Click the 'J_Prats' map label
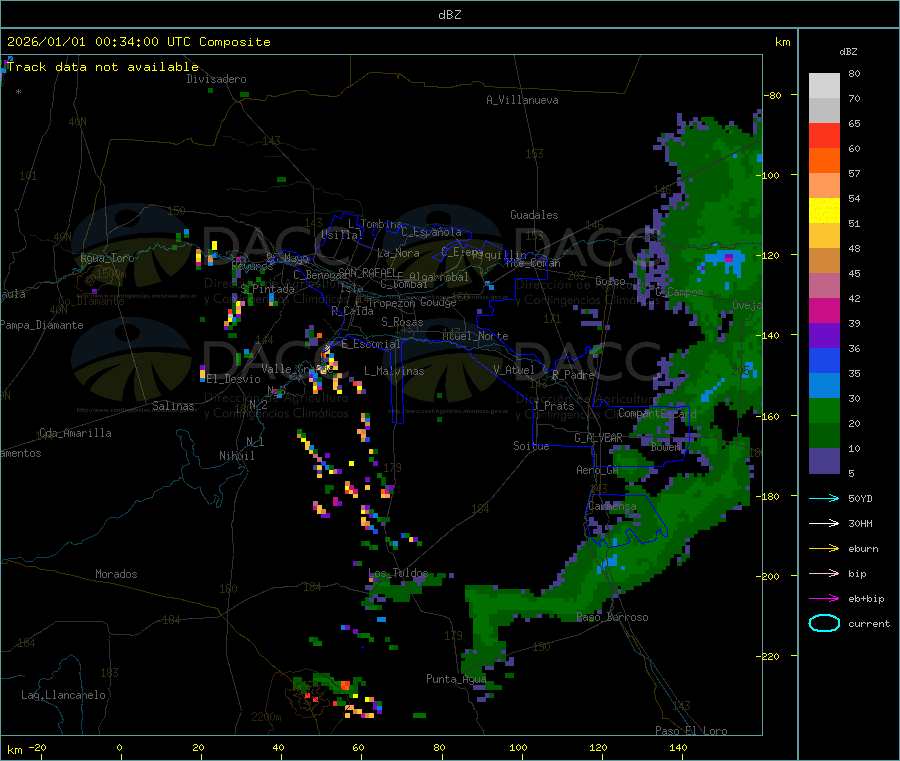This screenshot has height=761, width=900. point(554,406)
